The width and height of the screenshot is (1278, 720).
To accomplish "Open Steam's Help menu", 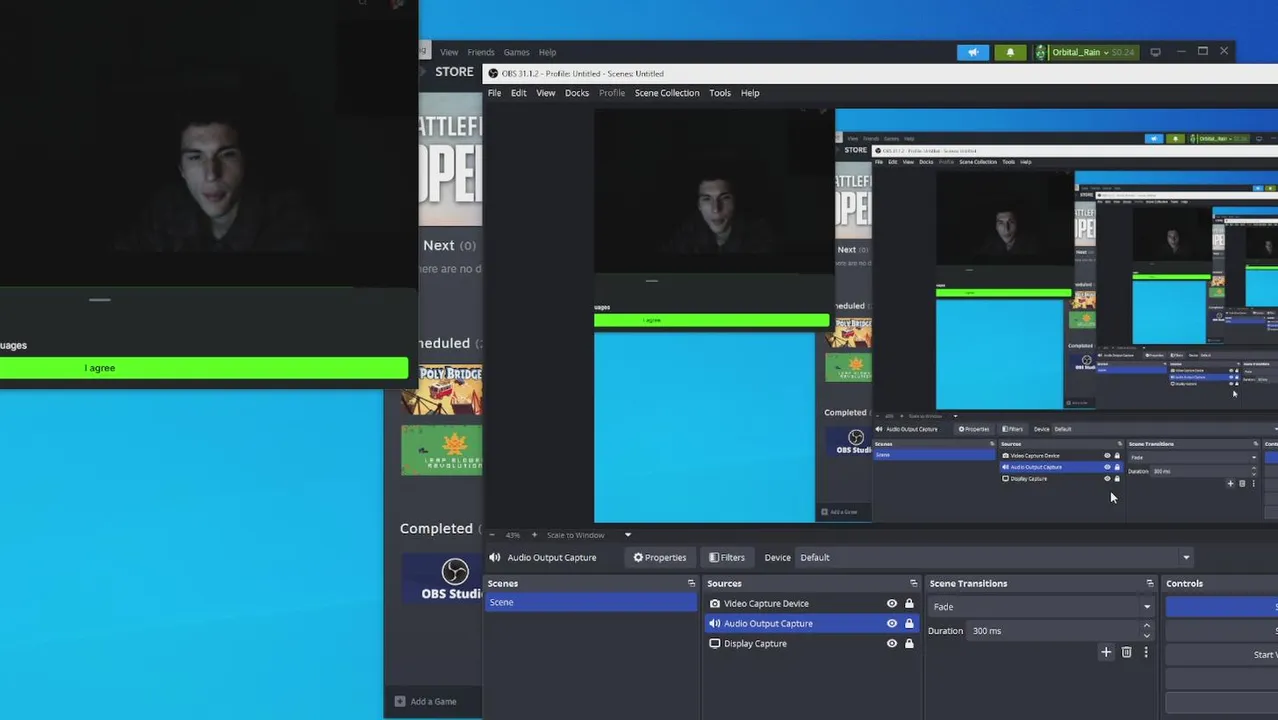I will tap(547, 52).
